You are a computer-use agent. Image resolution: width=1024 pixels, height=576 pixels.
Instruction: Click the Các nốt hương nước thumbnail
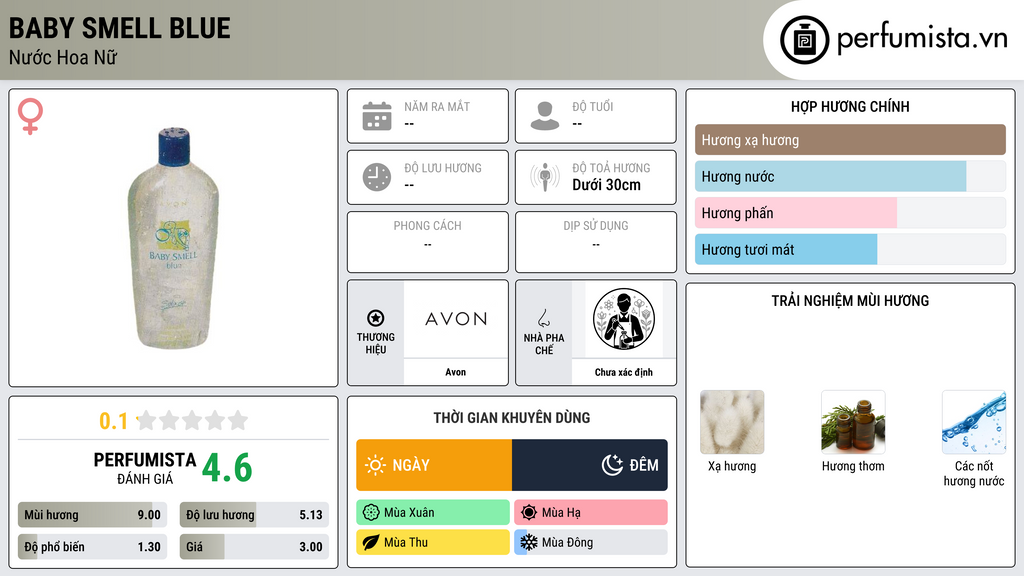coord(974,422)
